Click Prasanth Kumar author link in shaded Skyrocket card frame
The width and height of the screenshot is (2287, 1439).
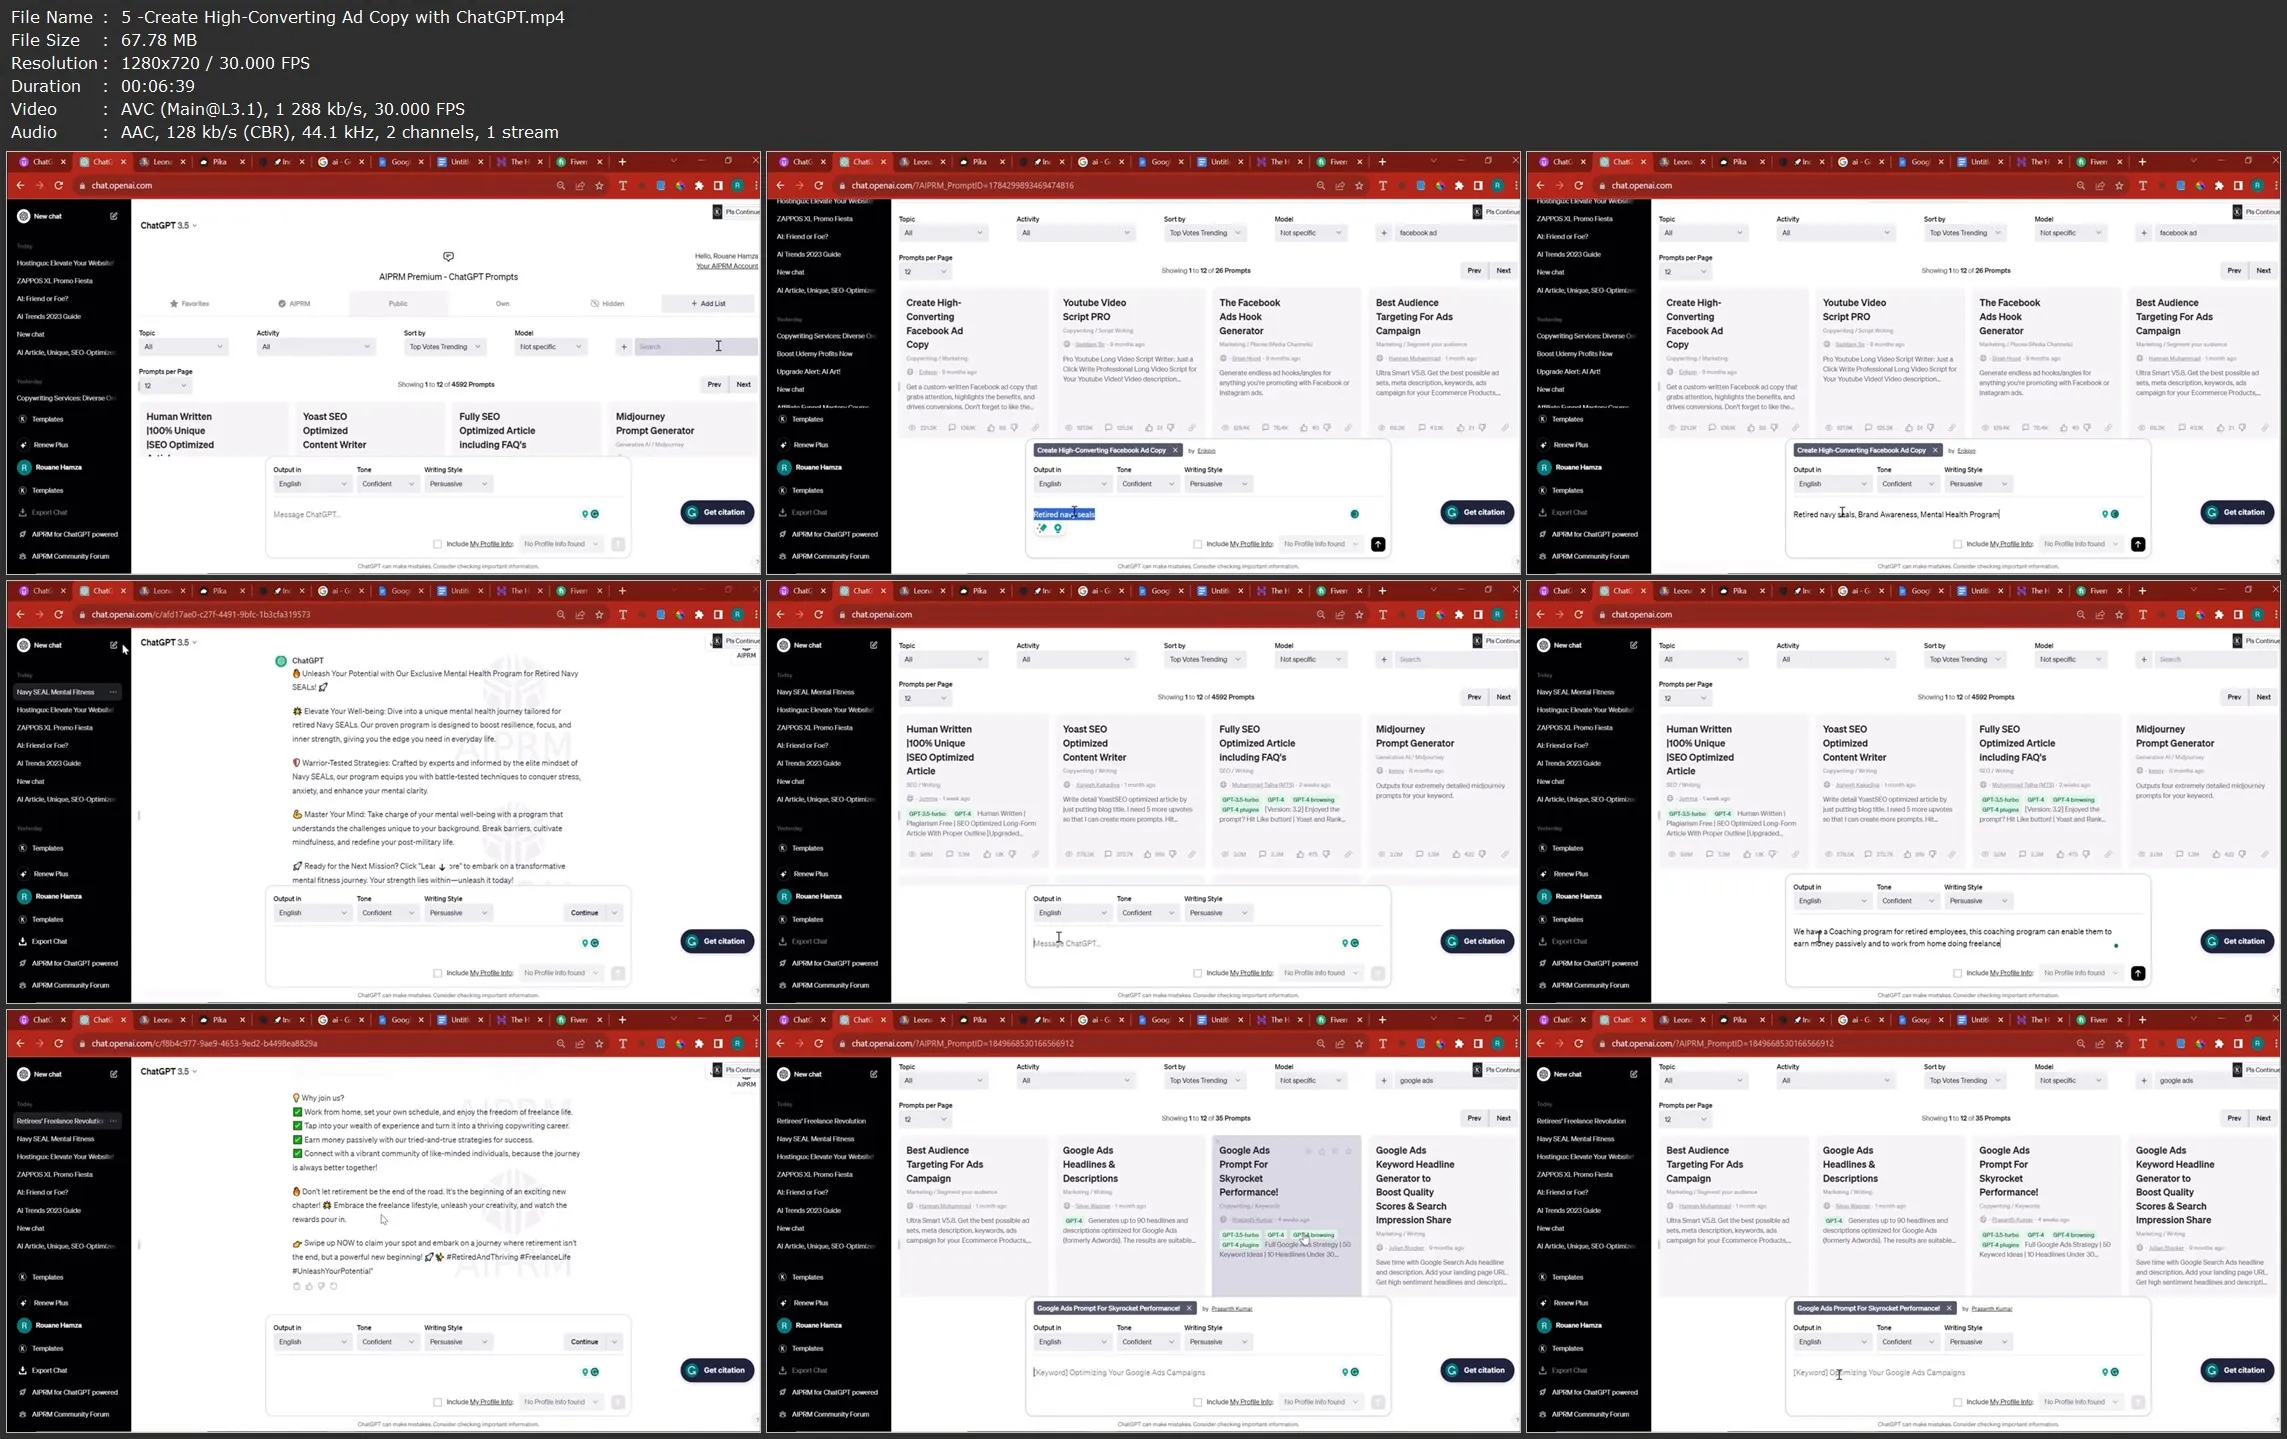pos(1232,1308)
